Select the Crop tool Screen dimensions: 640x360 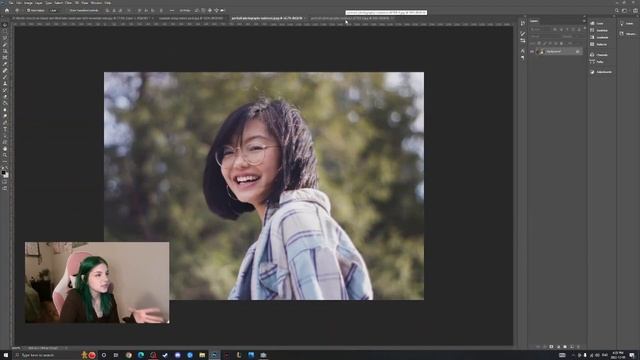click(5, 51)
